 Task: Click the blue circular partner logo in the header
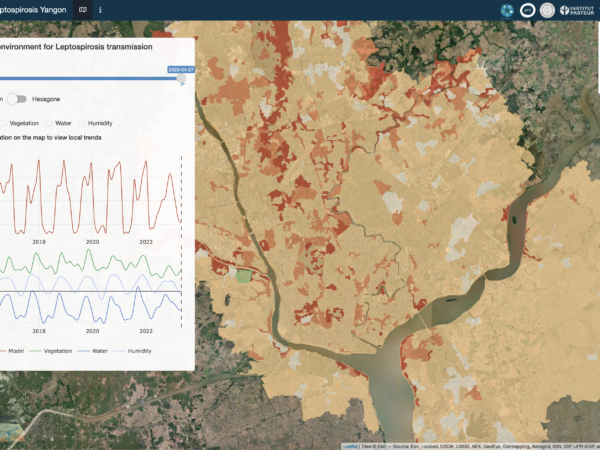point(507,10)
